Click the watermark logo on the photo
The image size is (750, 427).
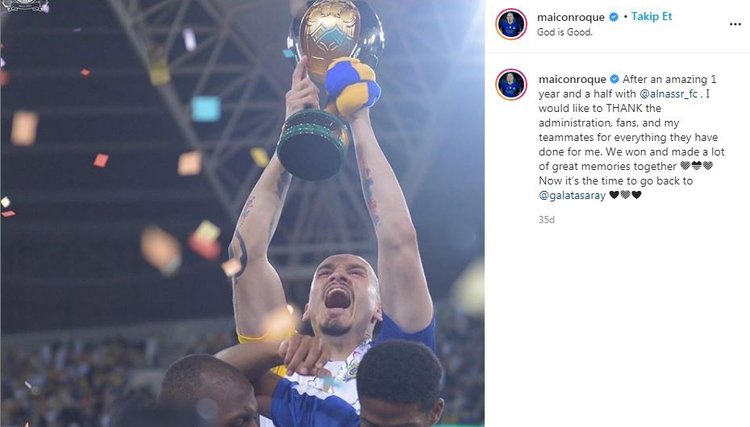[x=26, y=6]
